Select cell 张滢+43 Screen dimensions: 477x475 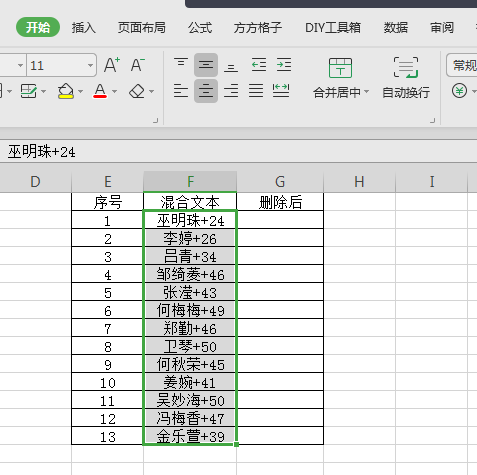pos(190,292)
